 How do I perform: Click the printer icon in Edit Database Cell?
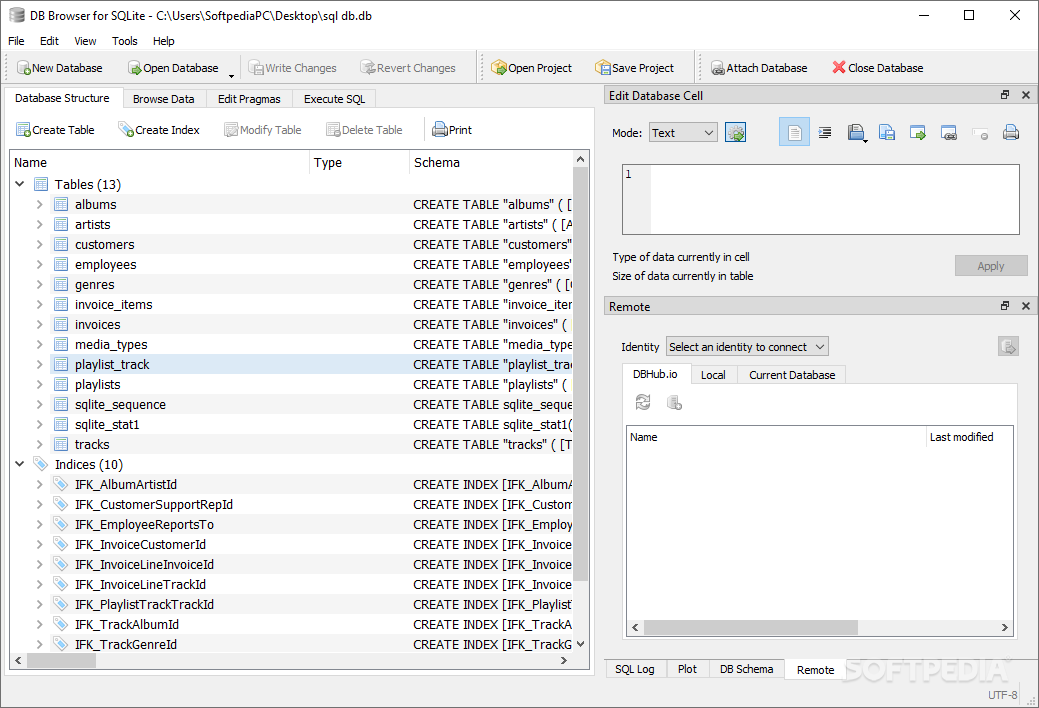click(x=1011, y=133)
